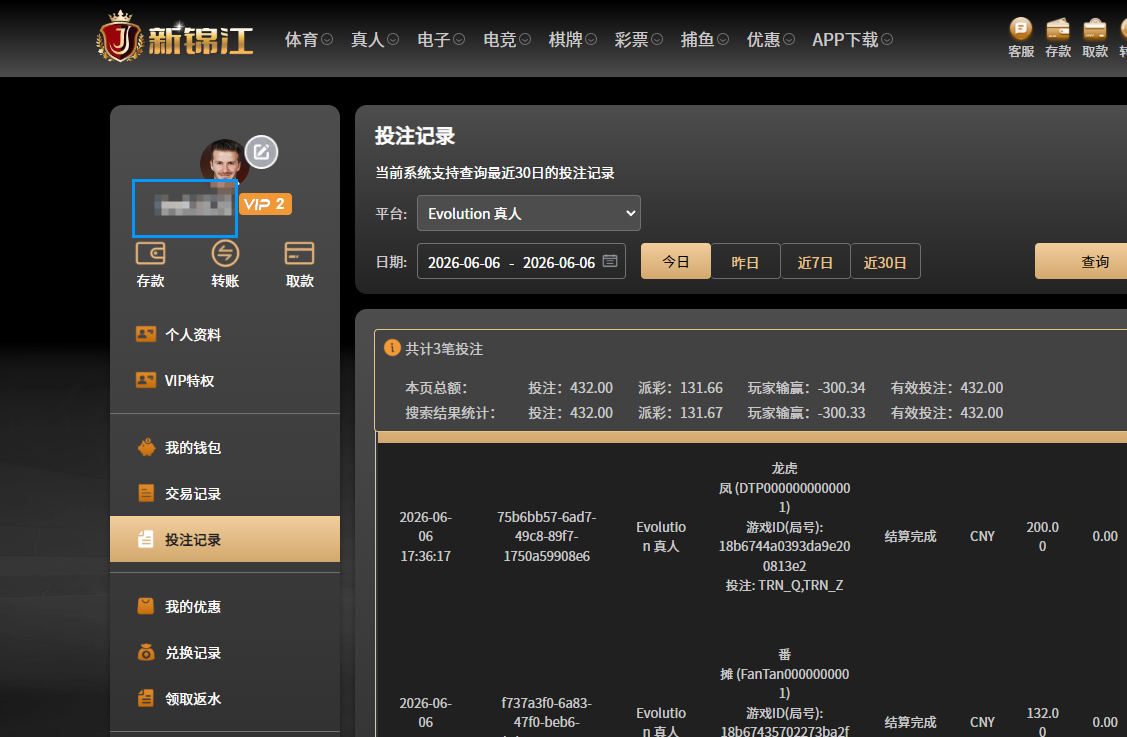Expand the 体育 menu

308,40
